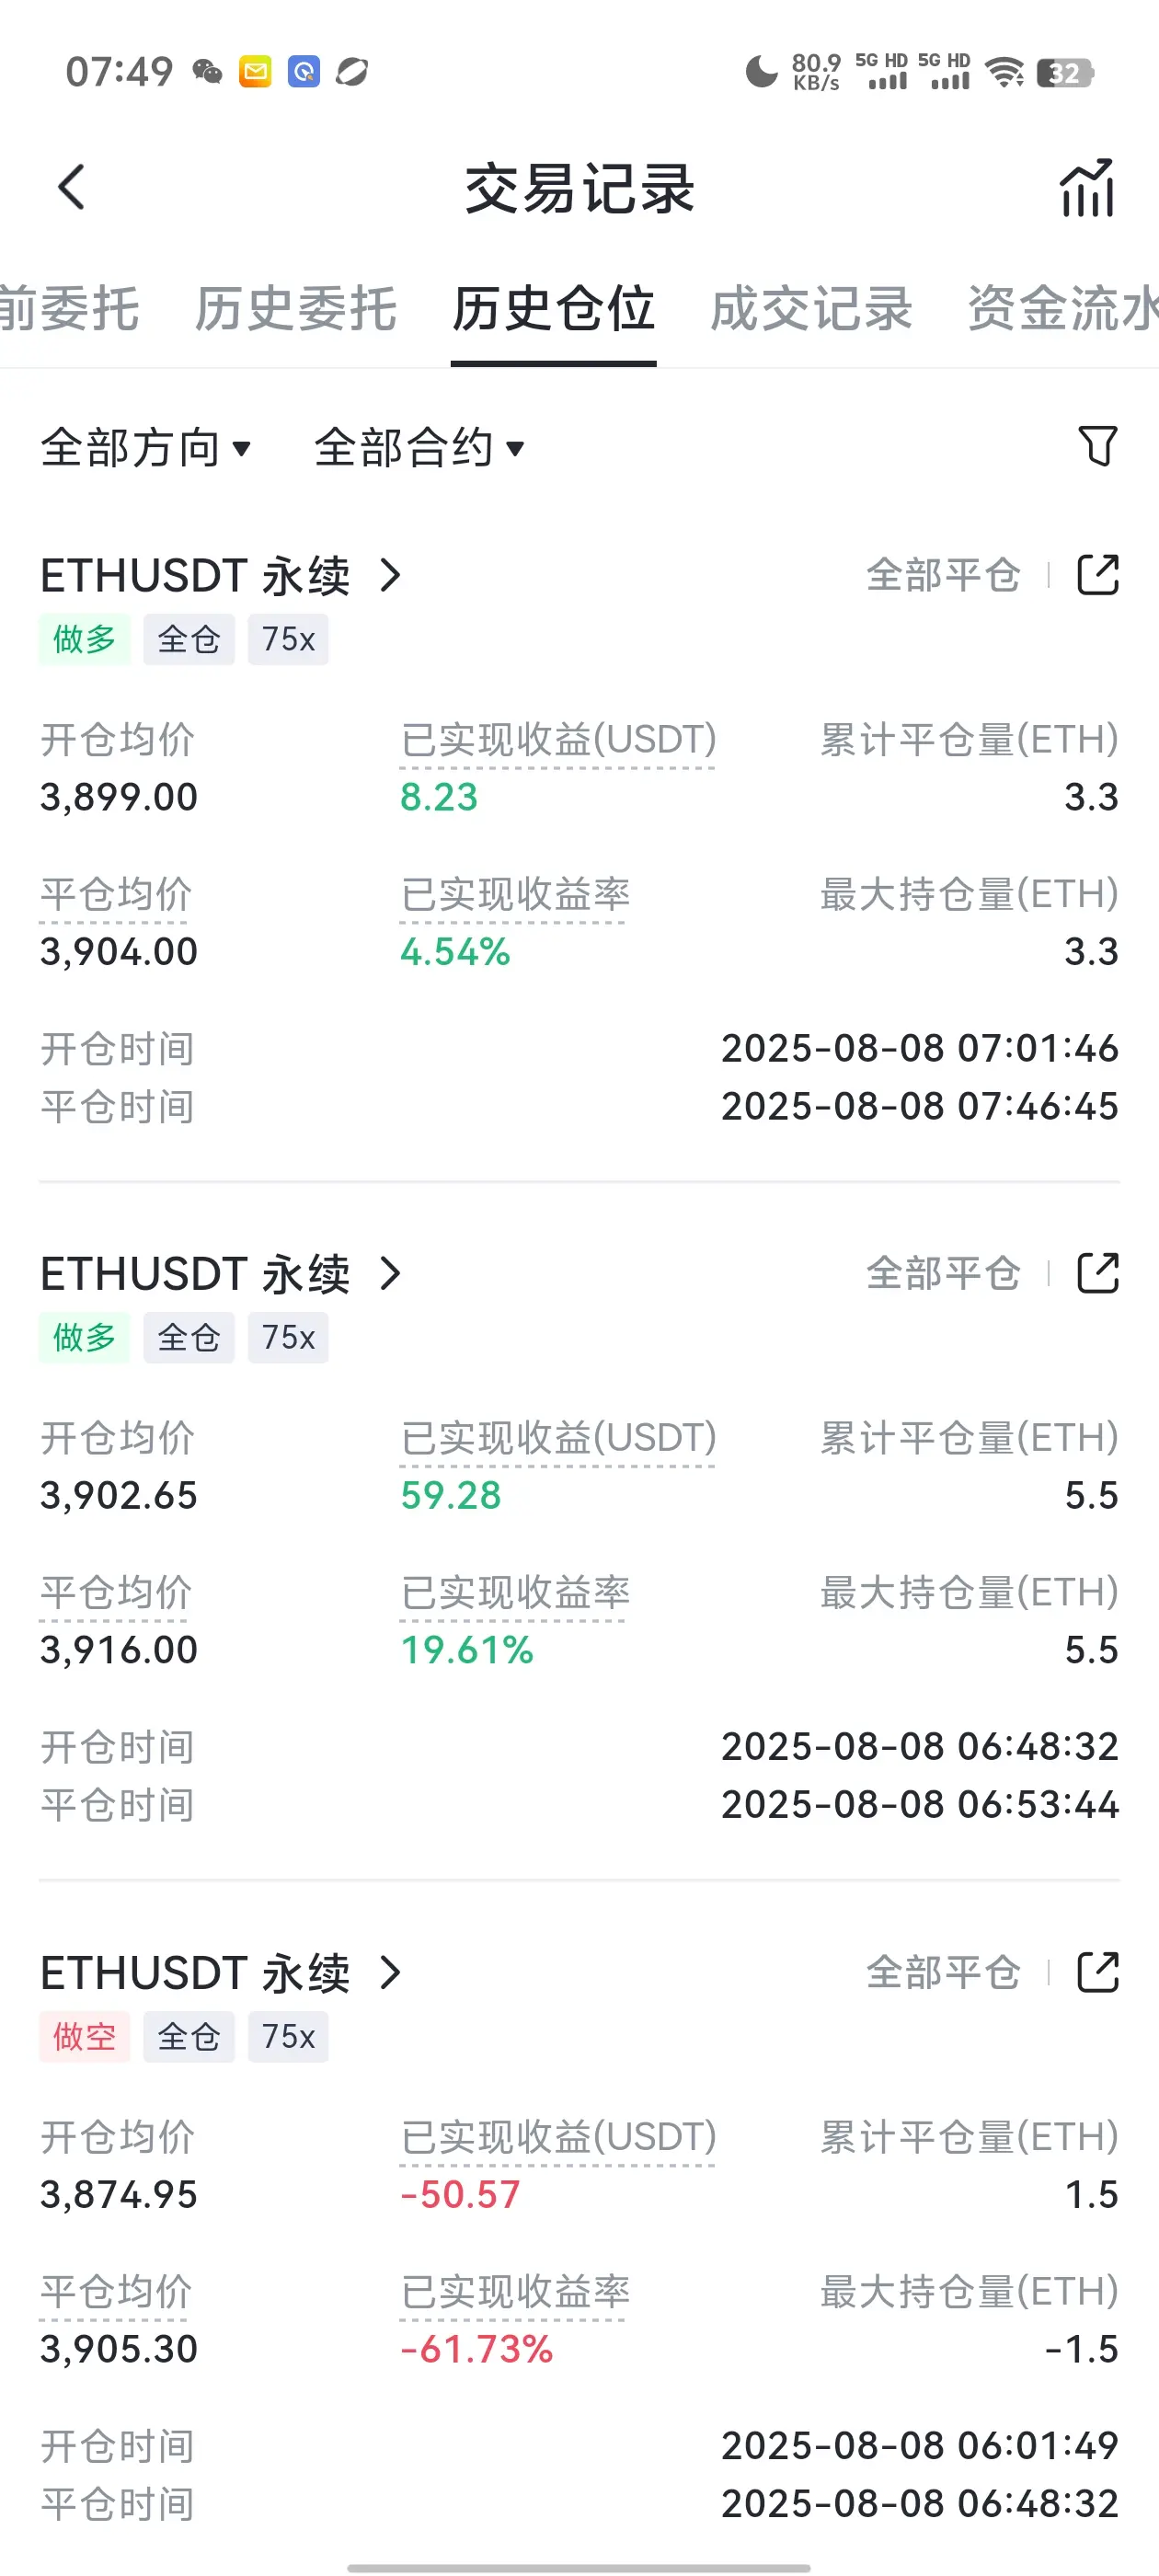
Task: Share the second ETHUSDT position record
Action: tap(1097, 1273)
